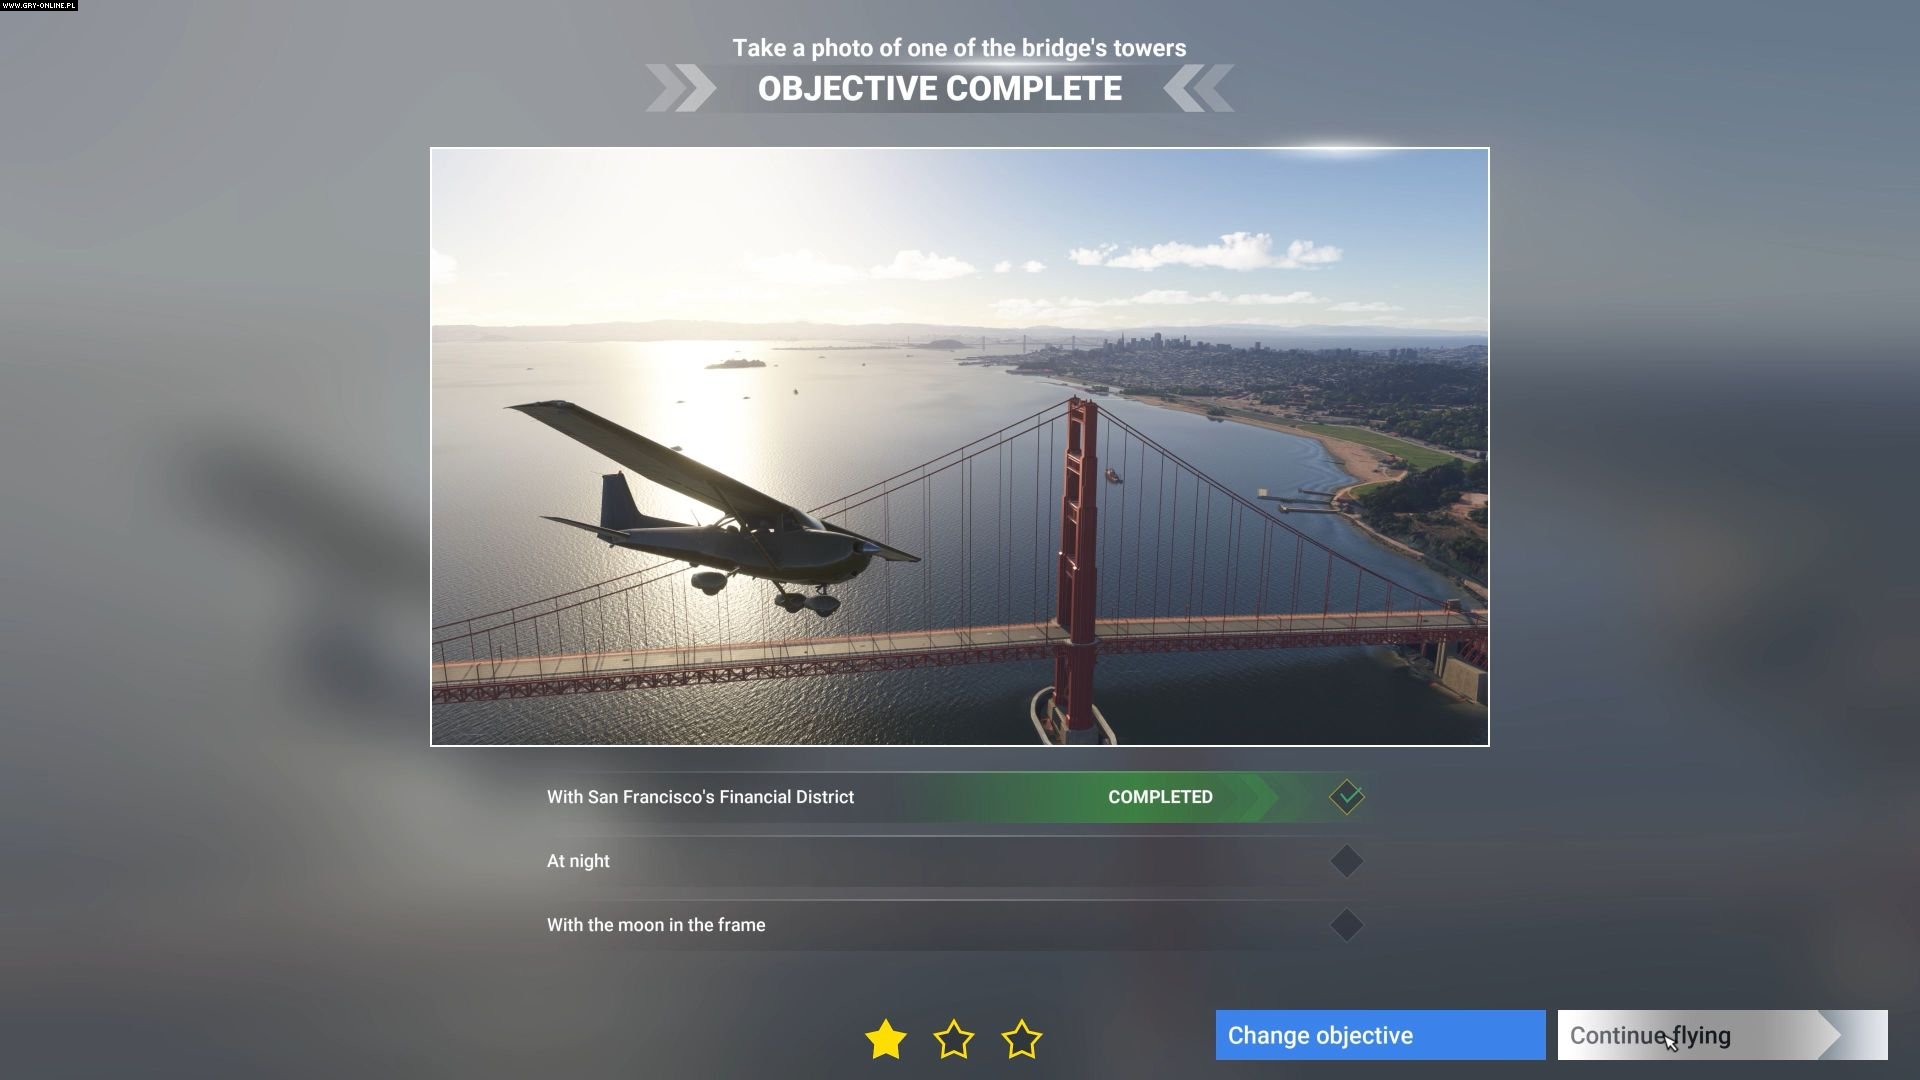The image size is (1920, 1080).
Task: Select the With the moon in the frame row
Action: 955,925
